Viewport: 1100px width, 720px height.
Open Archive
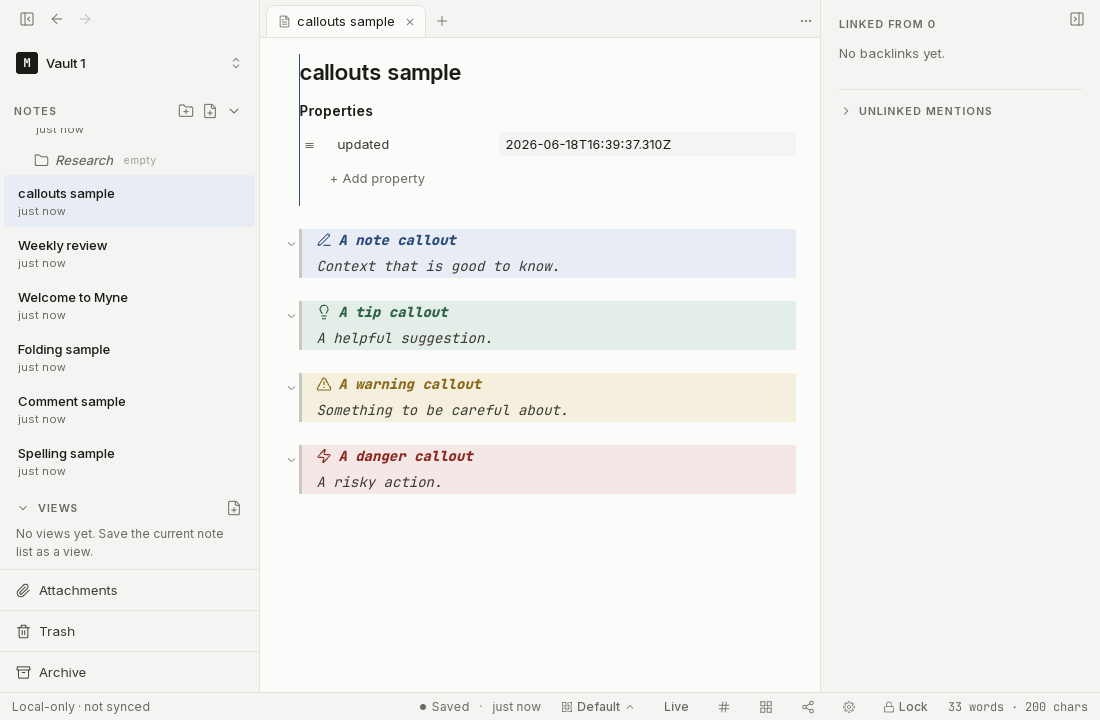[129, 672]
